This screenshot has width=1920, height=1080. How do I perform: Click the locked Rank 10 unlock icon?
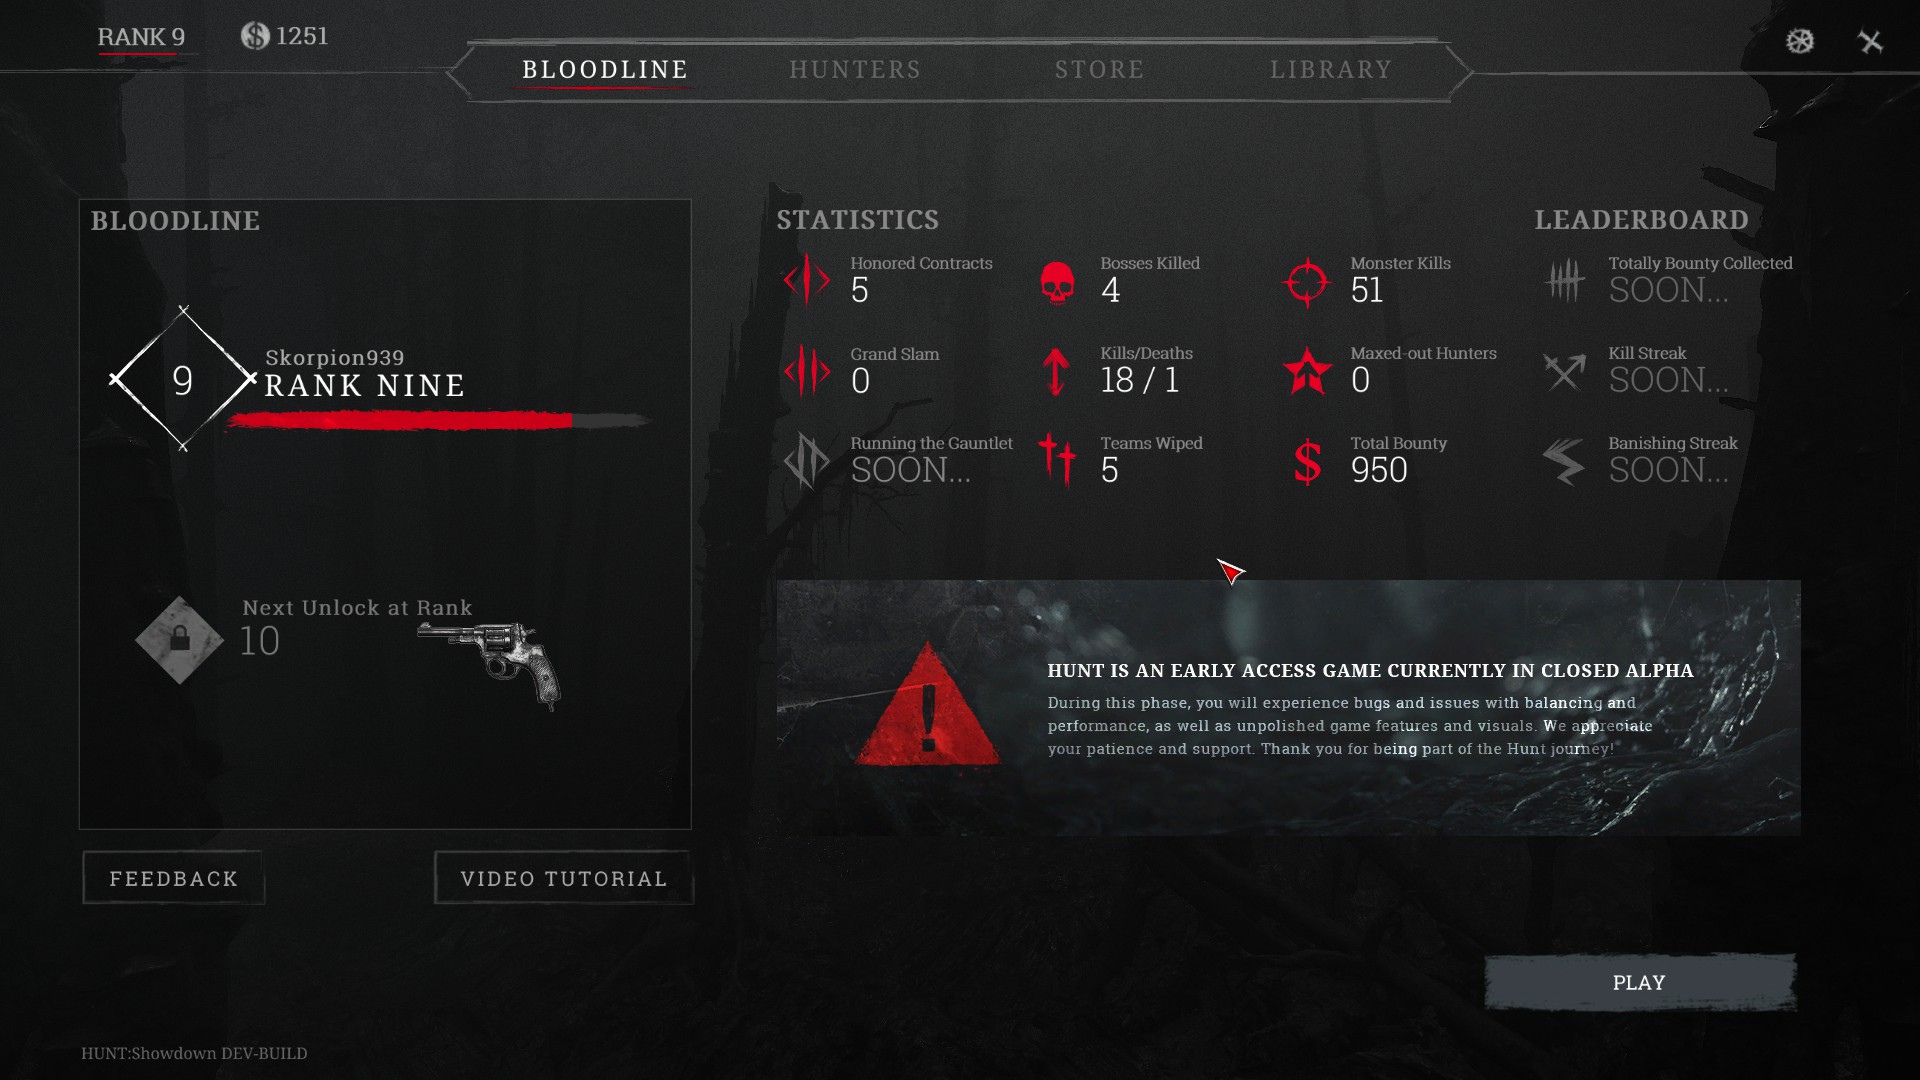(179, 638)
